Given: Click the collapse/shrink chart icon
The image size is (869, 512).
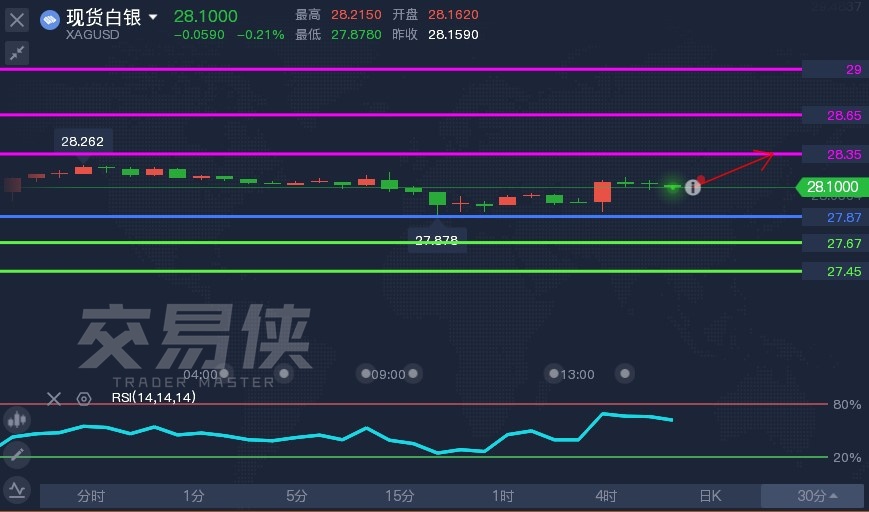Looking at the screenshot, I should click(x=17, y=53).
